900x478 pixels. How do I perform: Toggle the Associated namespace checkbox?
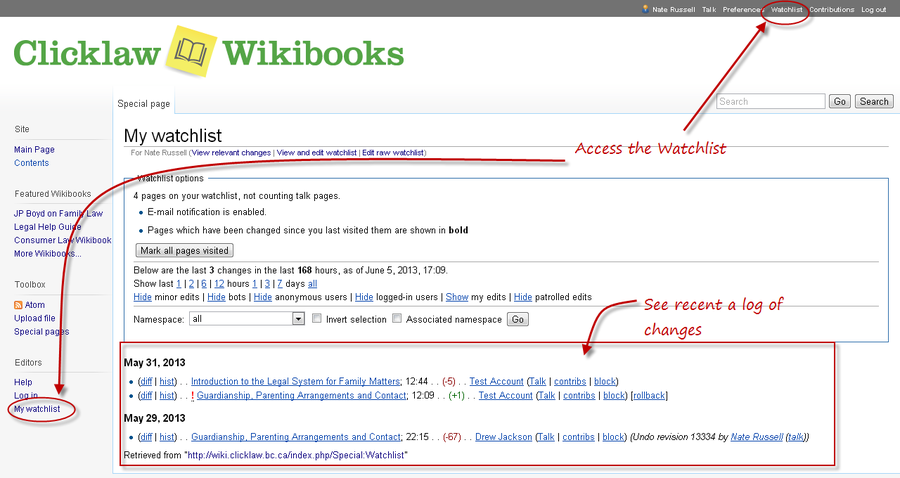(x=397, y=319)
